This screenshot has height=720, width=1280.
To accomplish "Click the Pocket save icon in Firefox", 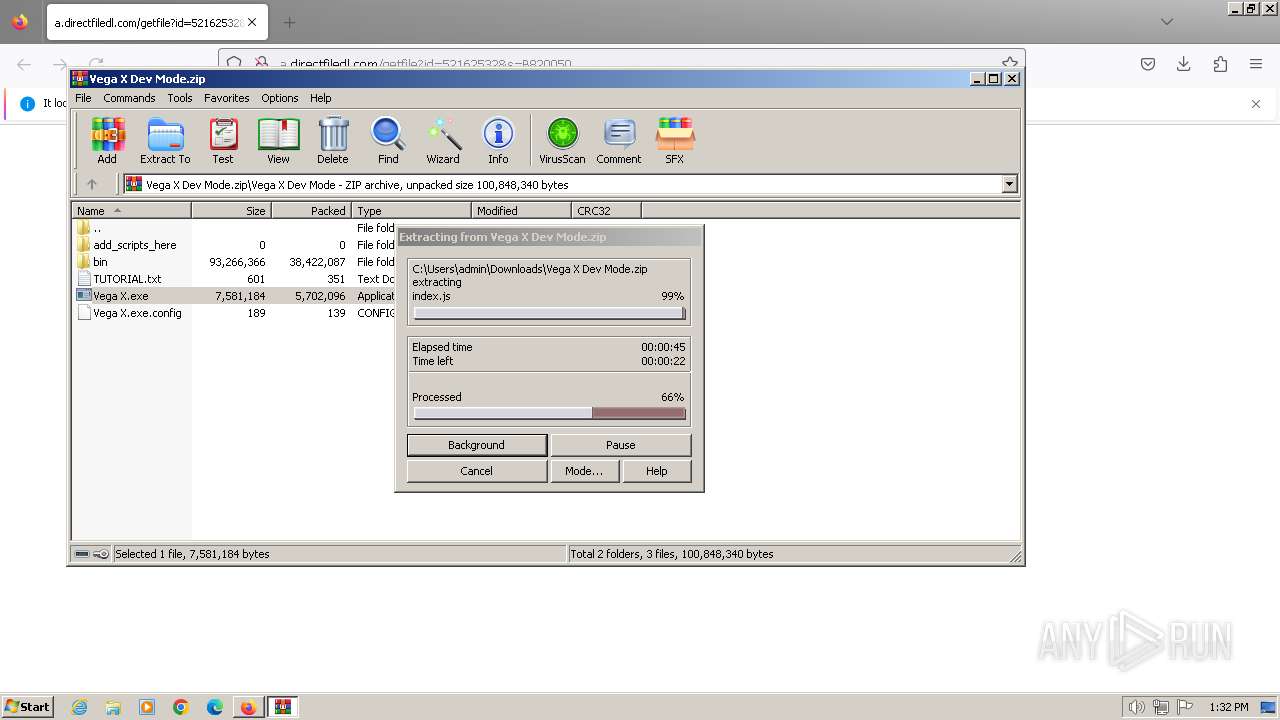I will (x=1148, y=64).
